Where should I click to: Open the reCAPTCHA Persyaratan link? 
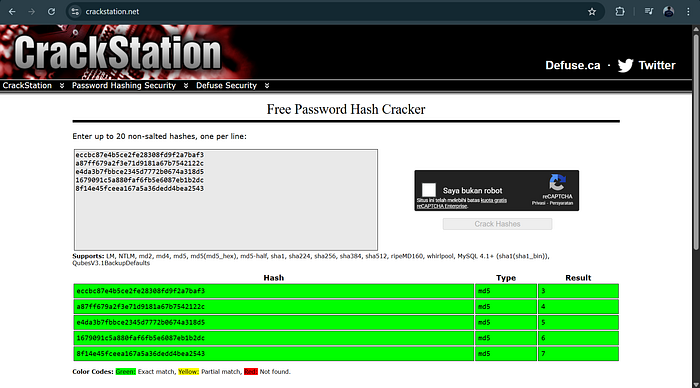click(x=561, y=203)
